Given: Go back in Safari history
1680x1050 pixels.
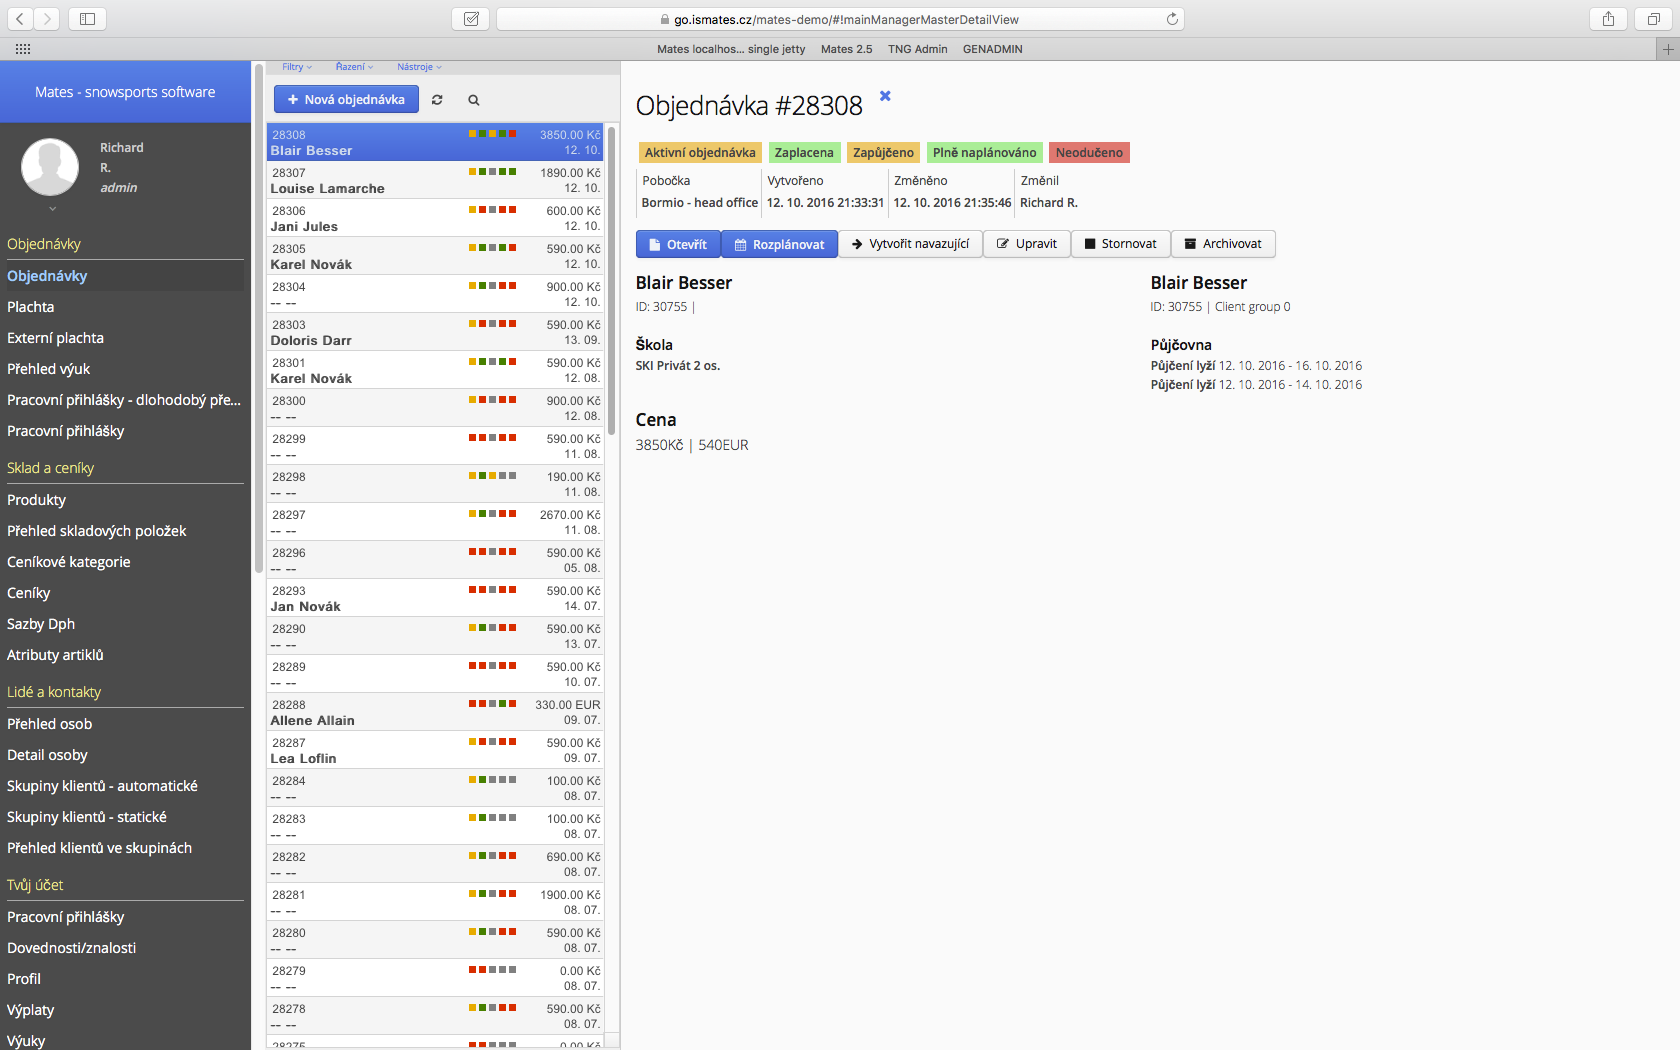Looking at the screenshot, I should [20, 19].
